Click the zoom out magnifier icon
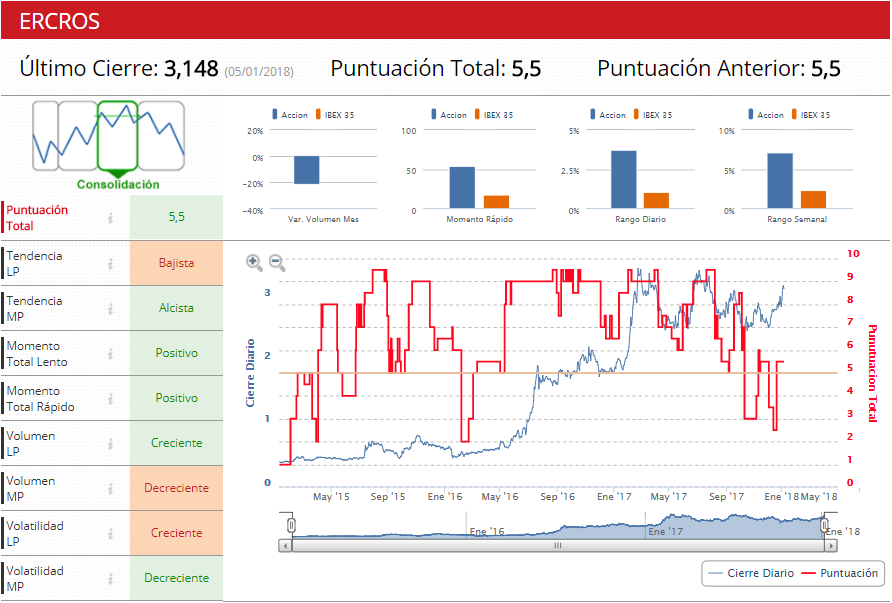This screenshot has height=603, width=892. click(277, 263)
